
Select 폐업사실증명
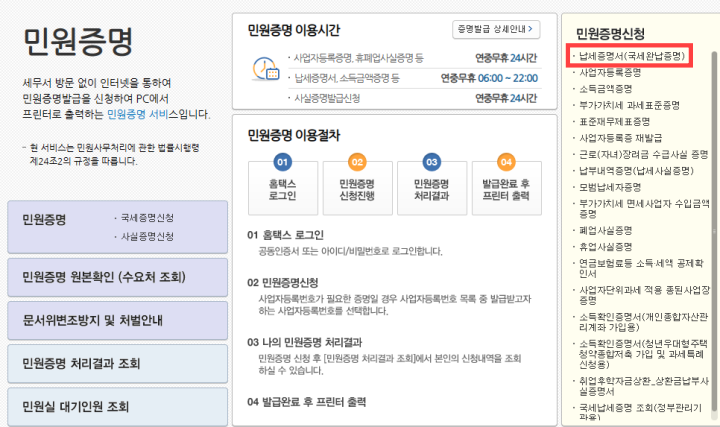[605, 230]
